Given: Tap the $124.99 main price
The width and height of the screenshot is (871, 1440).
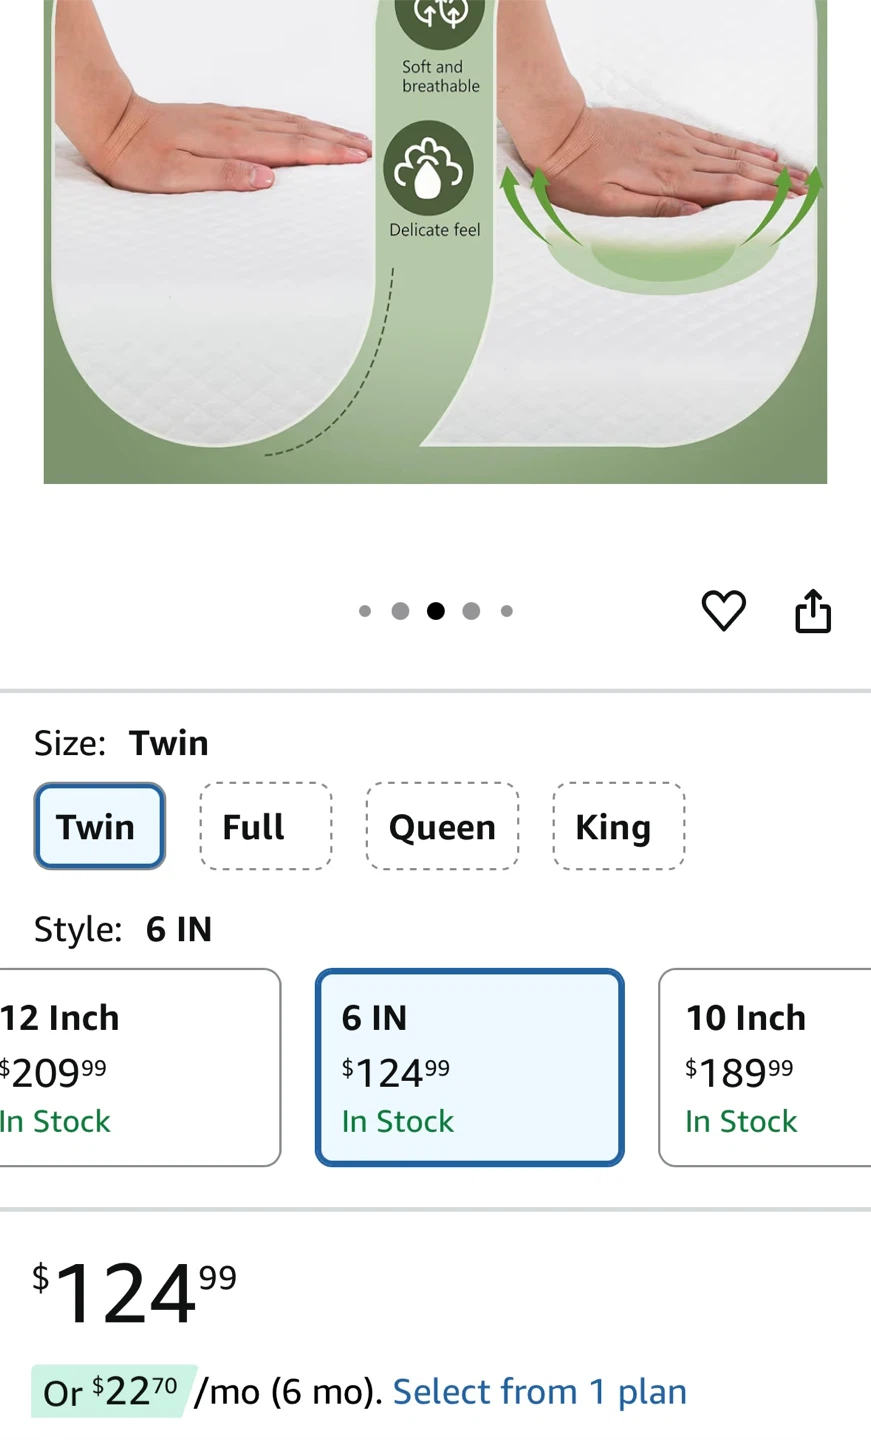Looking at the screenshot, I should 134,1293.
